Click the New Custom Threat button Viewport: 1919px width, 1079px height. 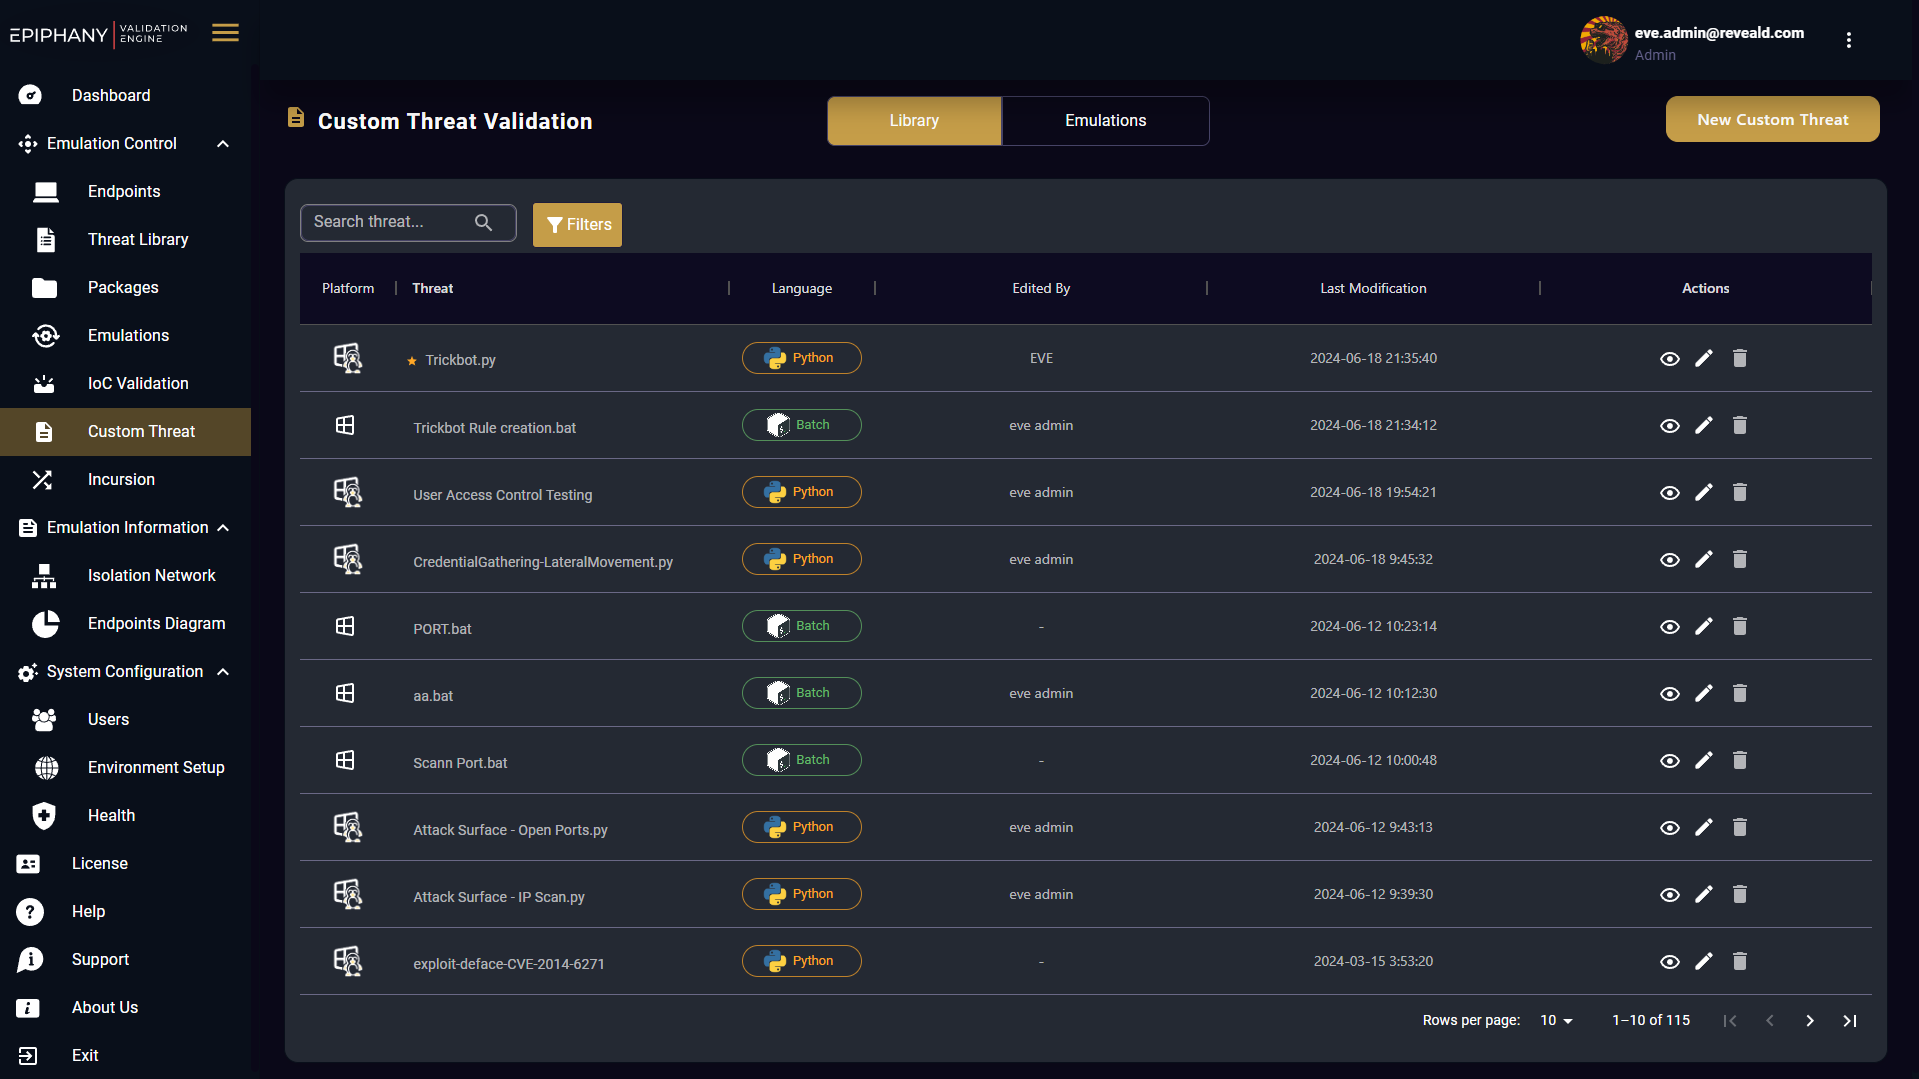(1772, 119)
